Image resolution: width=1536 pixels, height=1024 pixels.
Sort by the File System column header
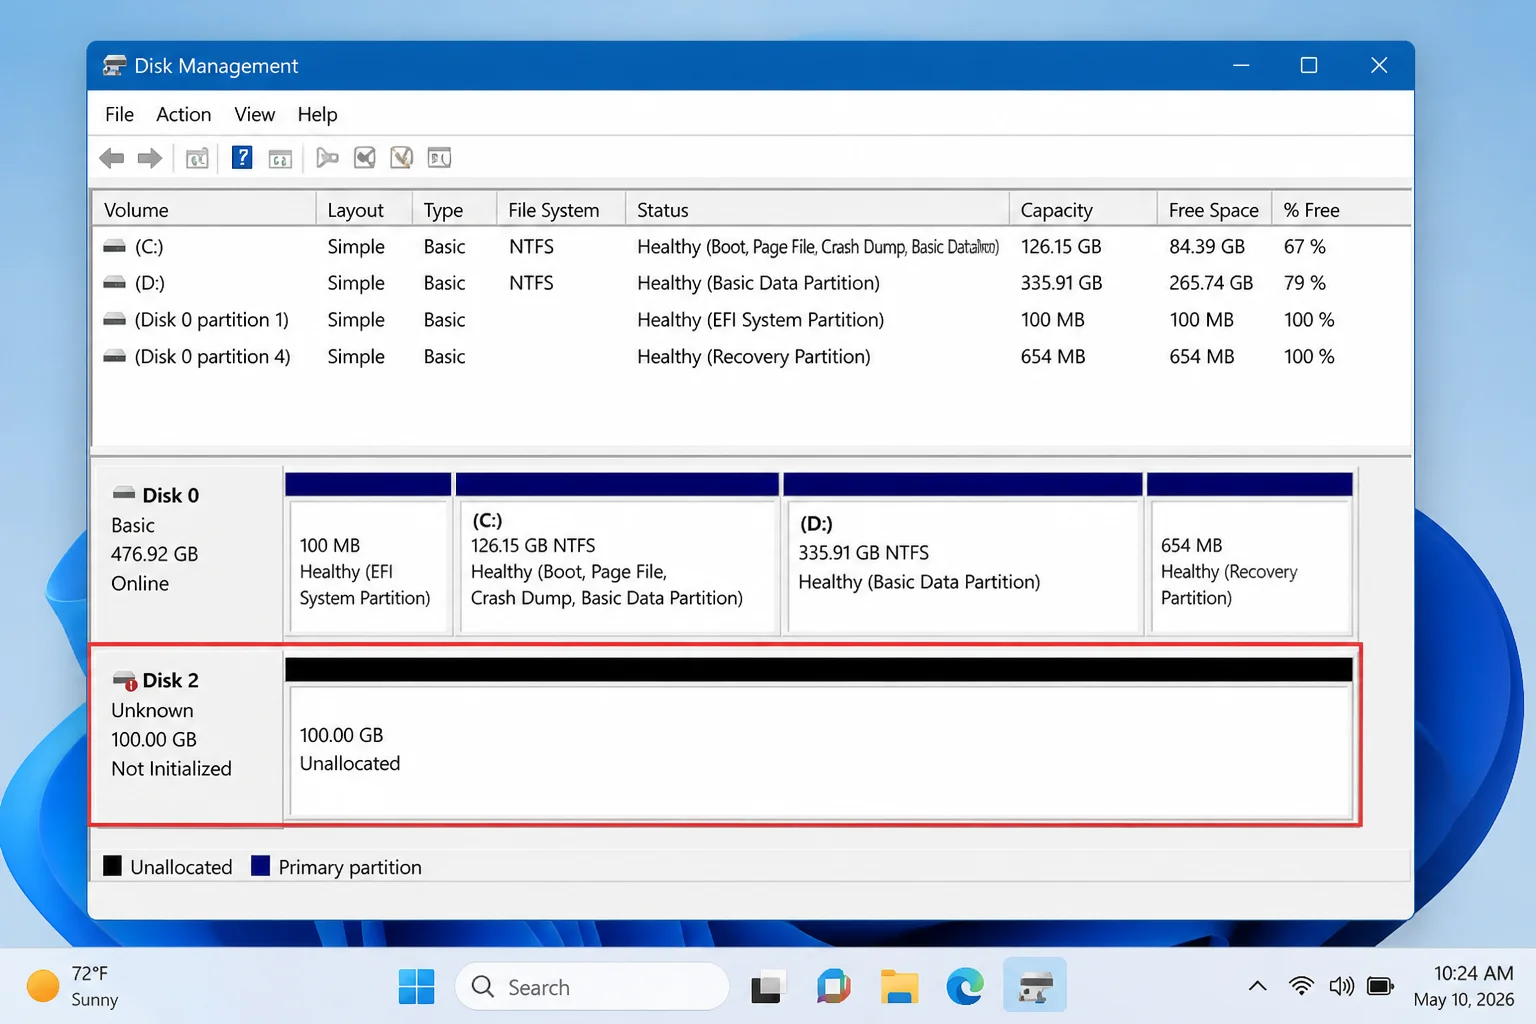tap(561, 210)
